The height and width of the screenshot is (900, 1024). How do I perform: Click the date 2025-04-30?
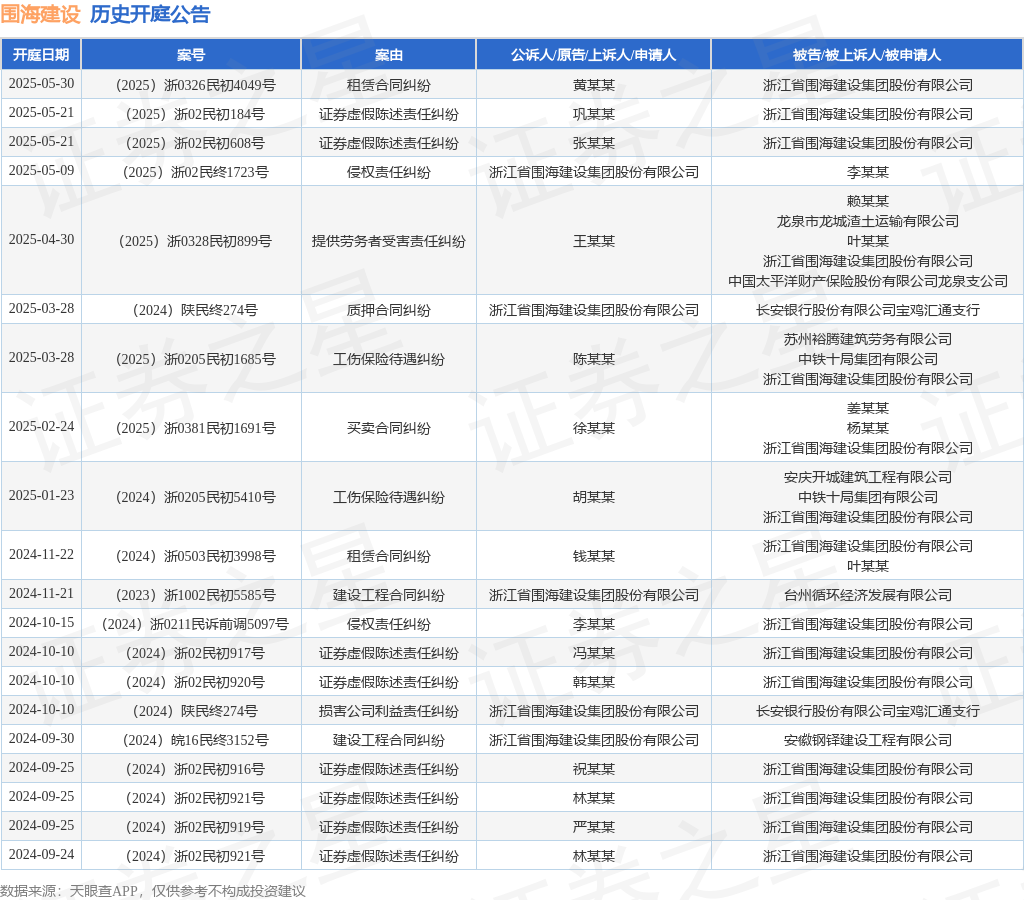click(x=41, y=240)
